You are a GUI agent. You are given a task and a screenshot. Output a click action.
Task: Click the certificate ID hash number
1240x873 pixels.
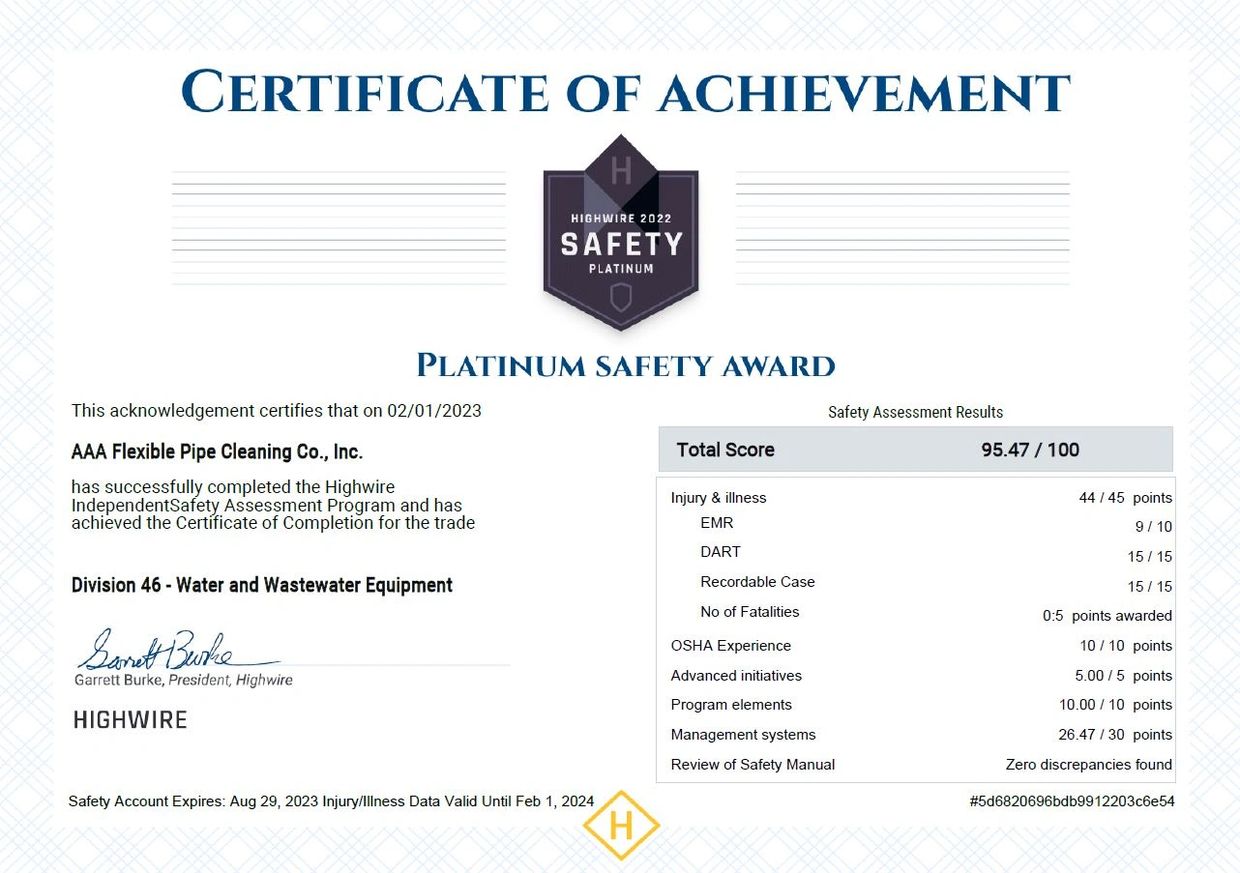(x=1071, y=801)
